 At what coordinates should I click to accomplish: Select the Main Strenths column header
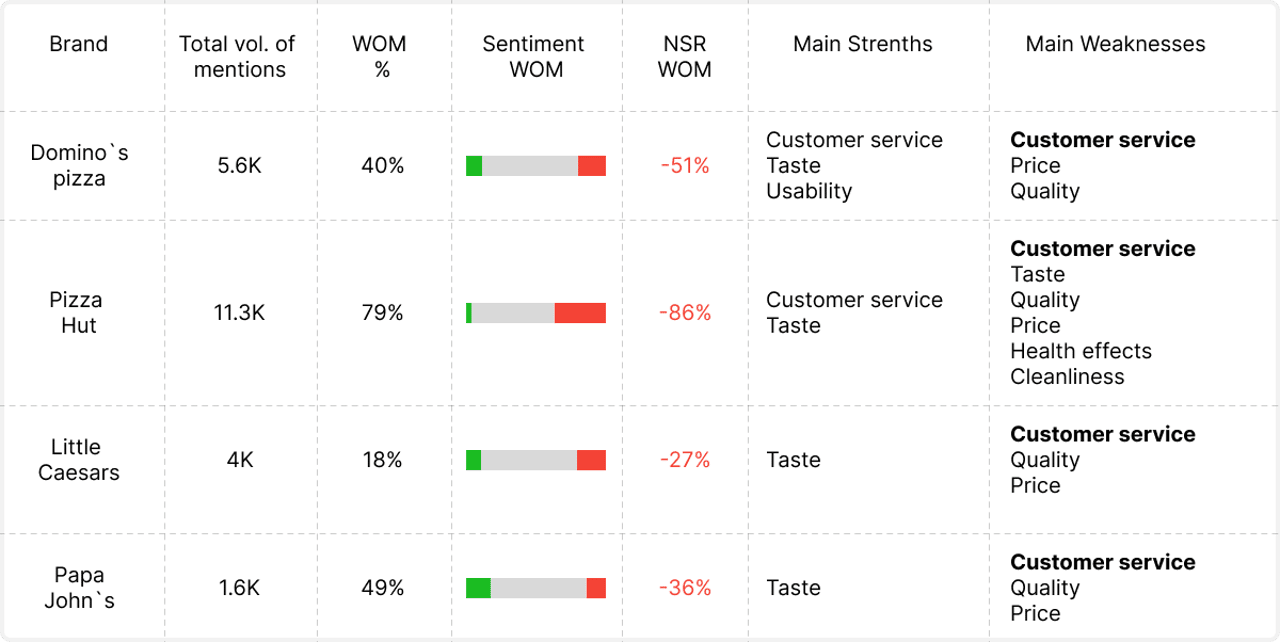pos(862,44)
